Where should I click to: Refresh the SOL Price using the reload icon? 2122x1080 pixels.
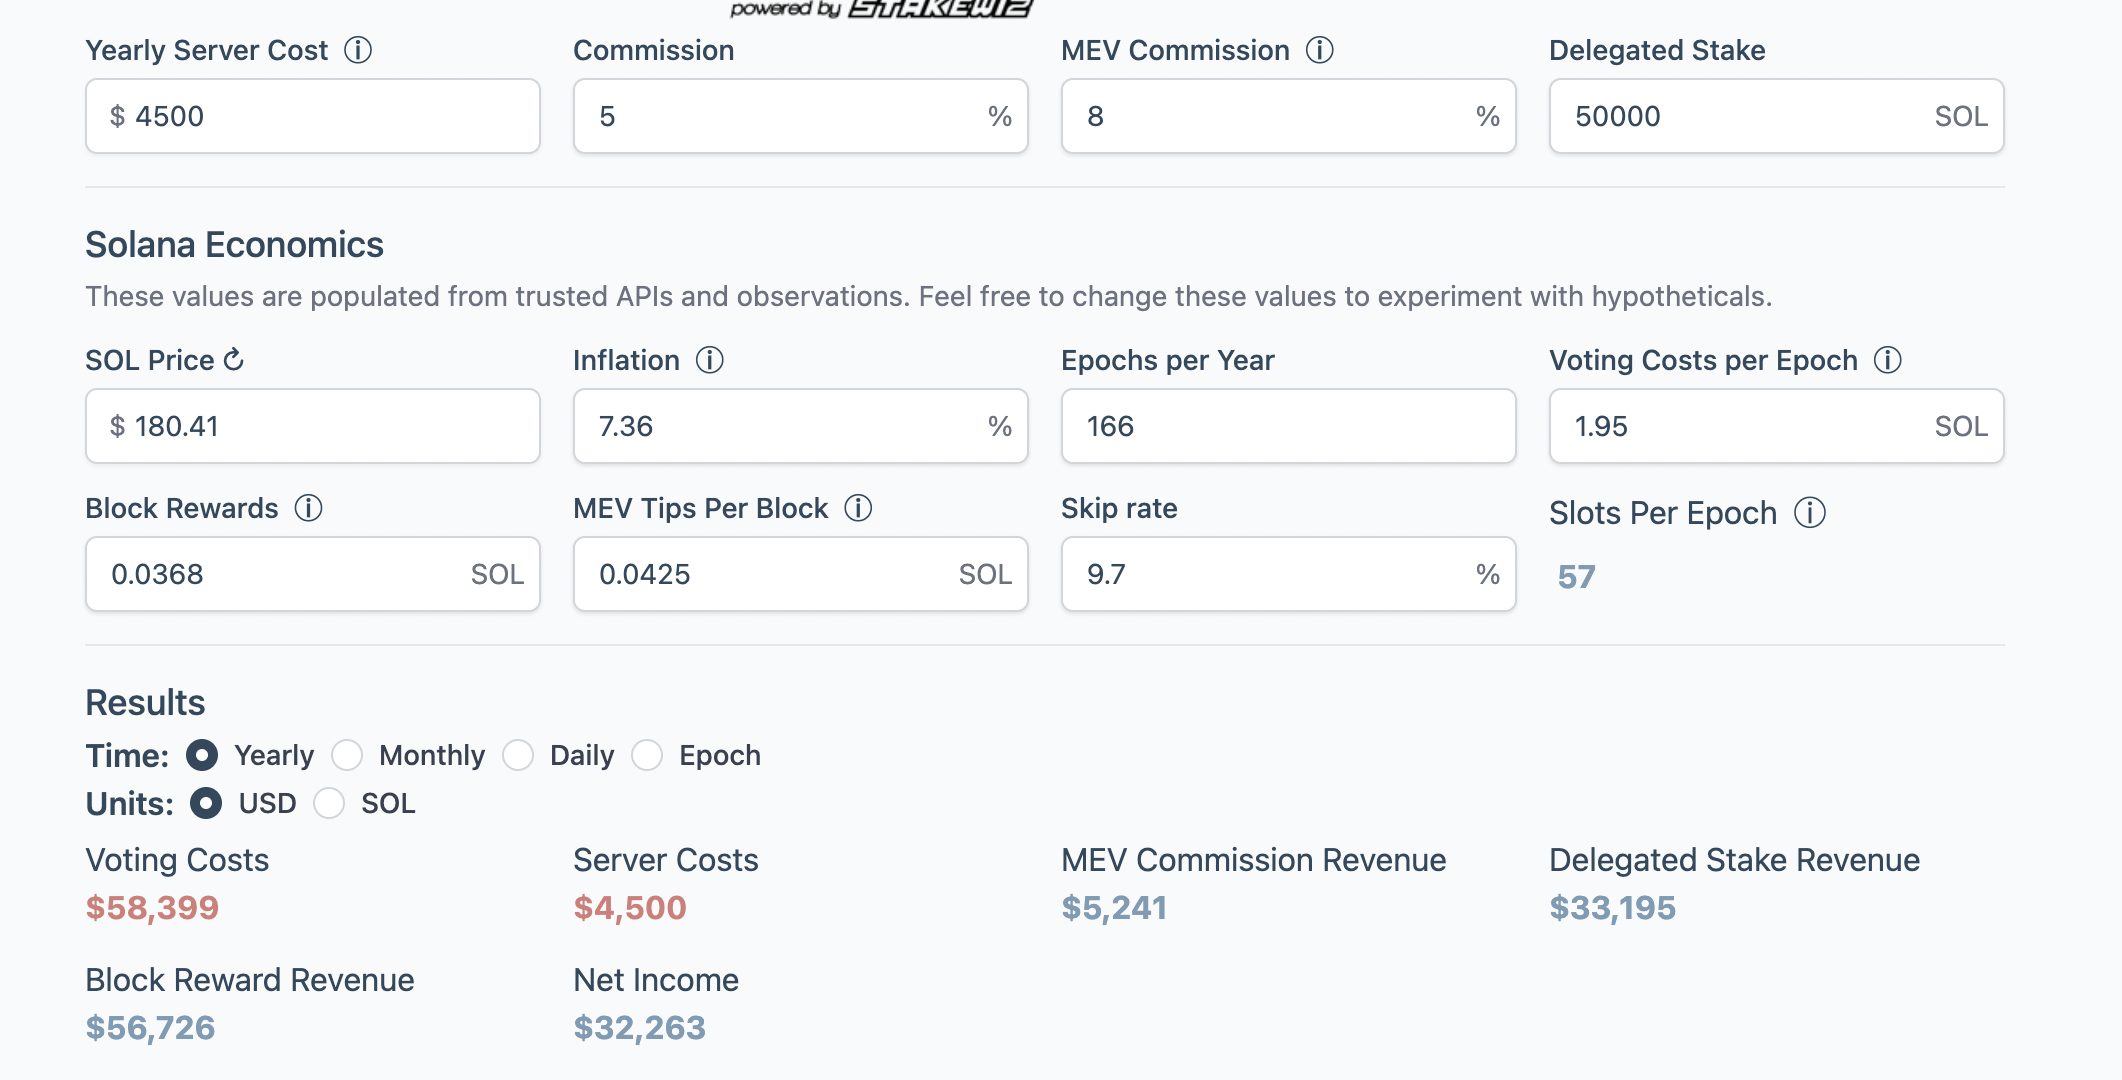point(234,359)
